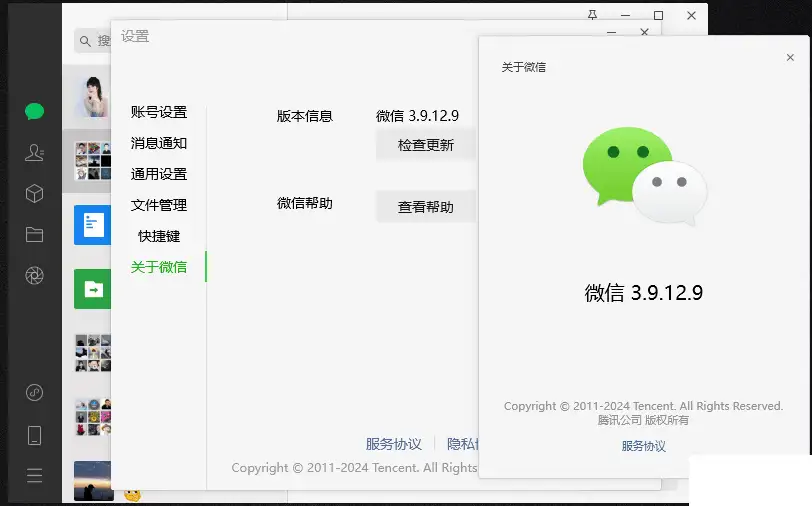Open the Contacts icon in sidebar

click(34, 152)
